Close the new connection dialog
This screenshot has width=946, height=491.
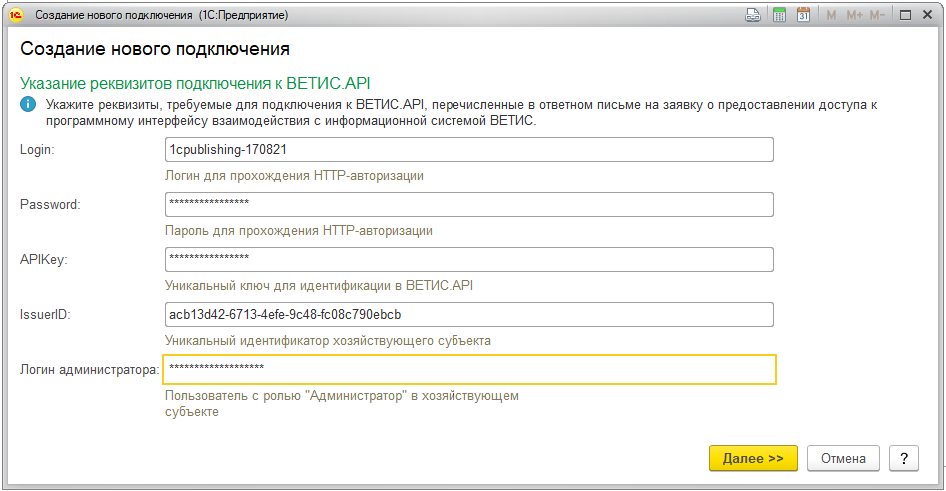[x=926, y=16]
